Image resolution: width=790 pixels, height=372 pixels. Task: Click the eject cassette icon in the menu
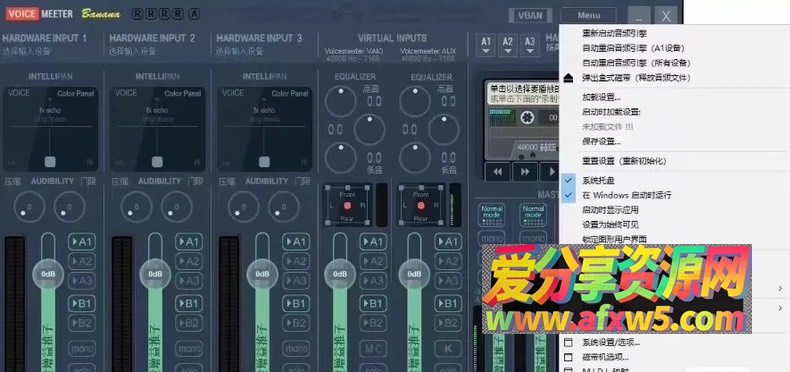569,78
